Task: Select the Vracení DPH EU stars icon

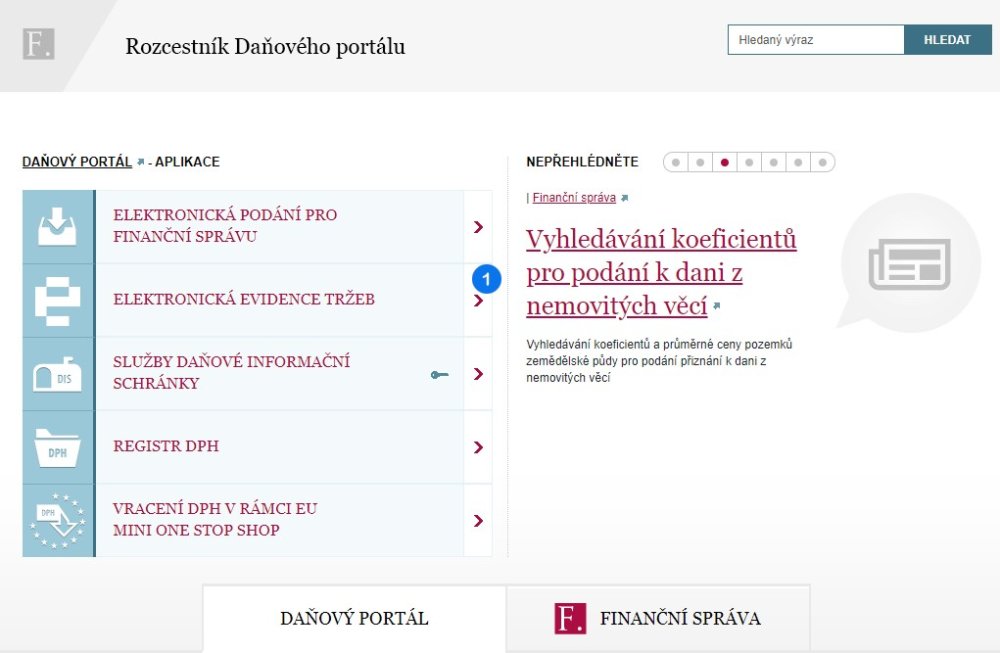Action: pos(57,520)
